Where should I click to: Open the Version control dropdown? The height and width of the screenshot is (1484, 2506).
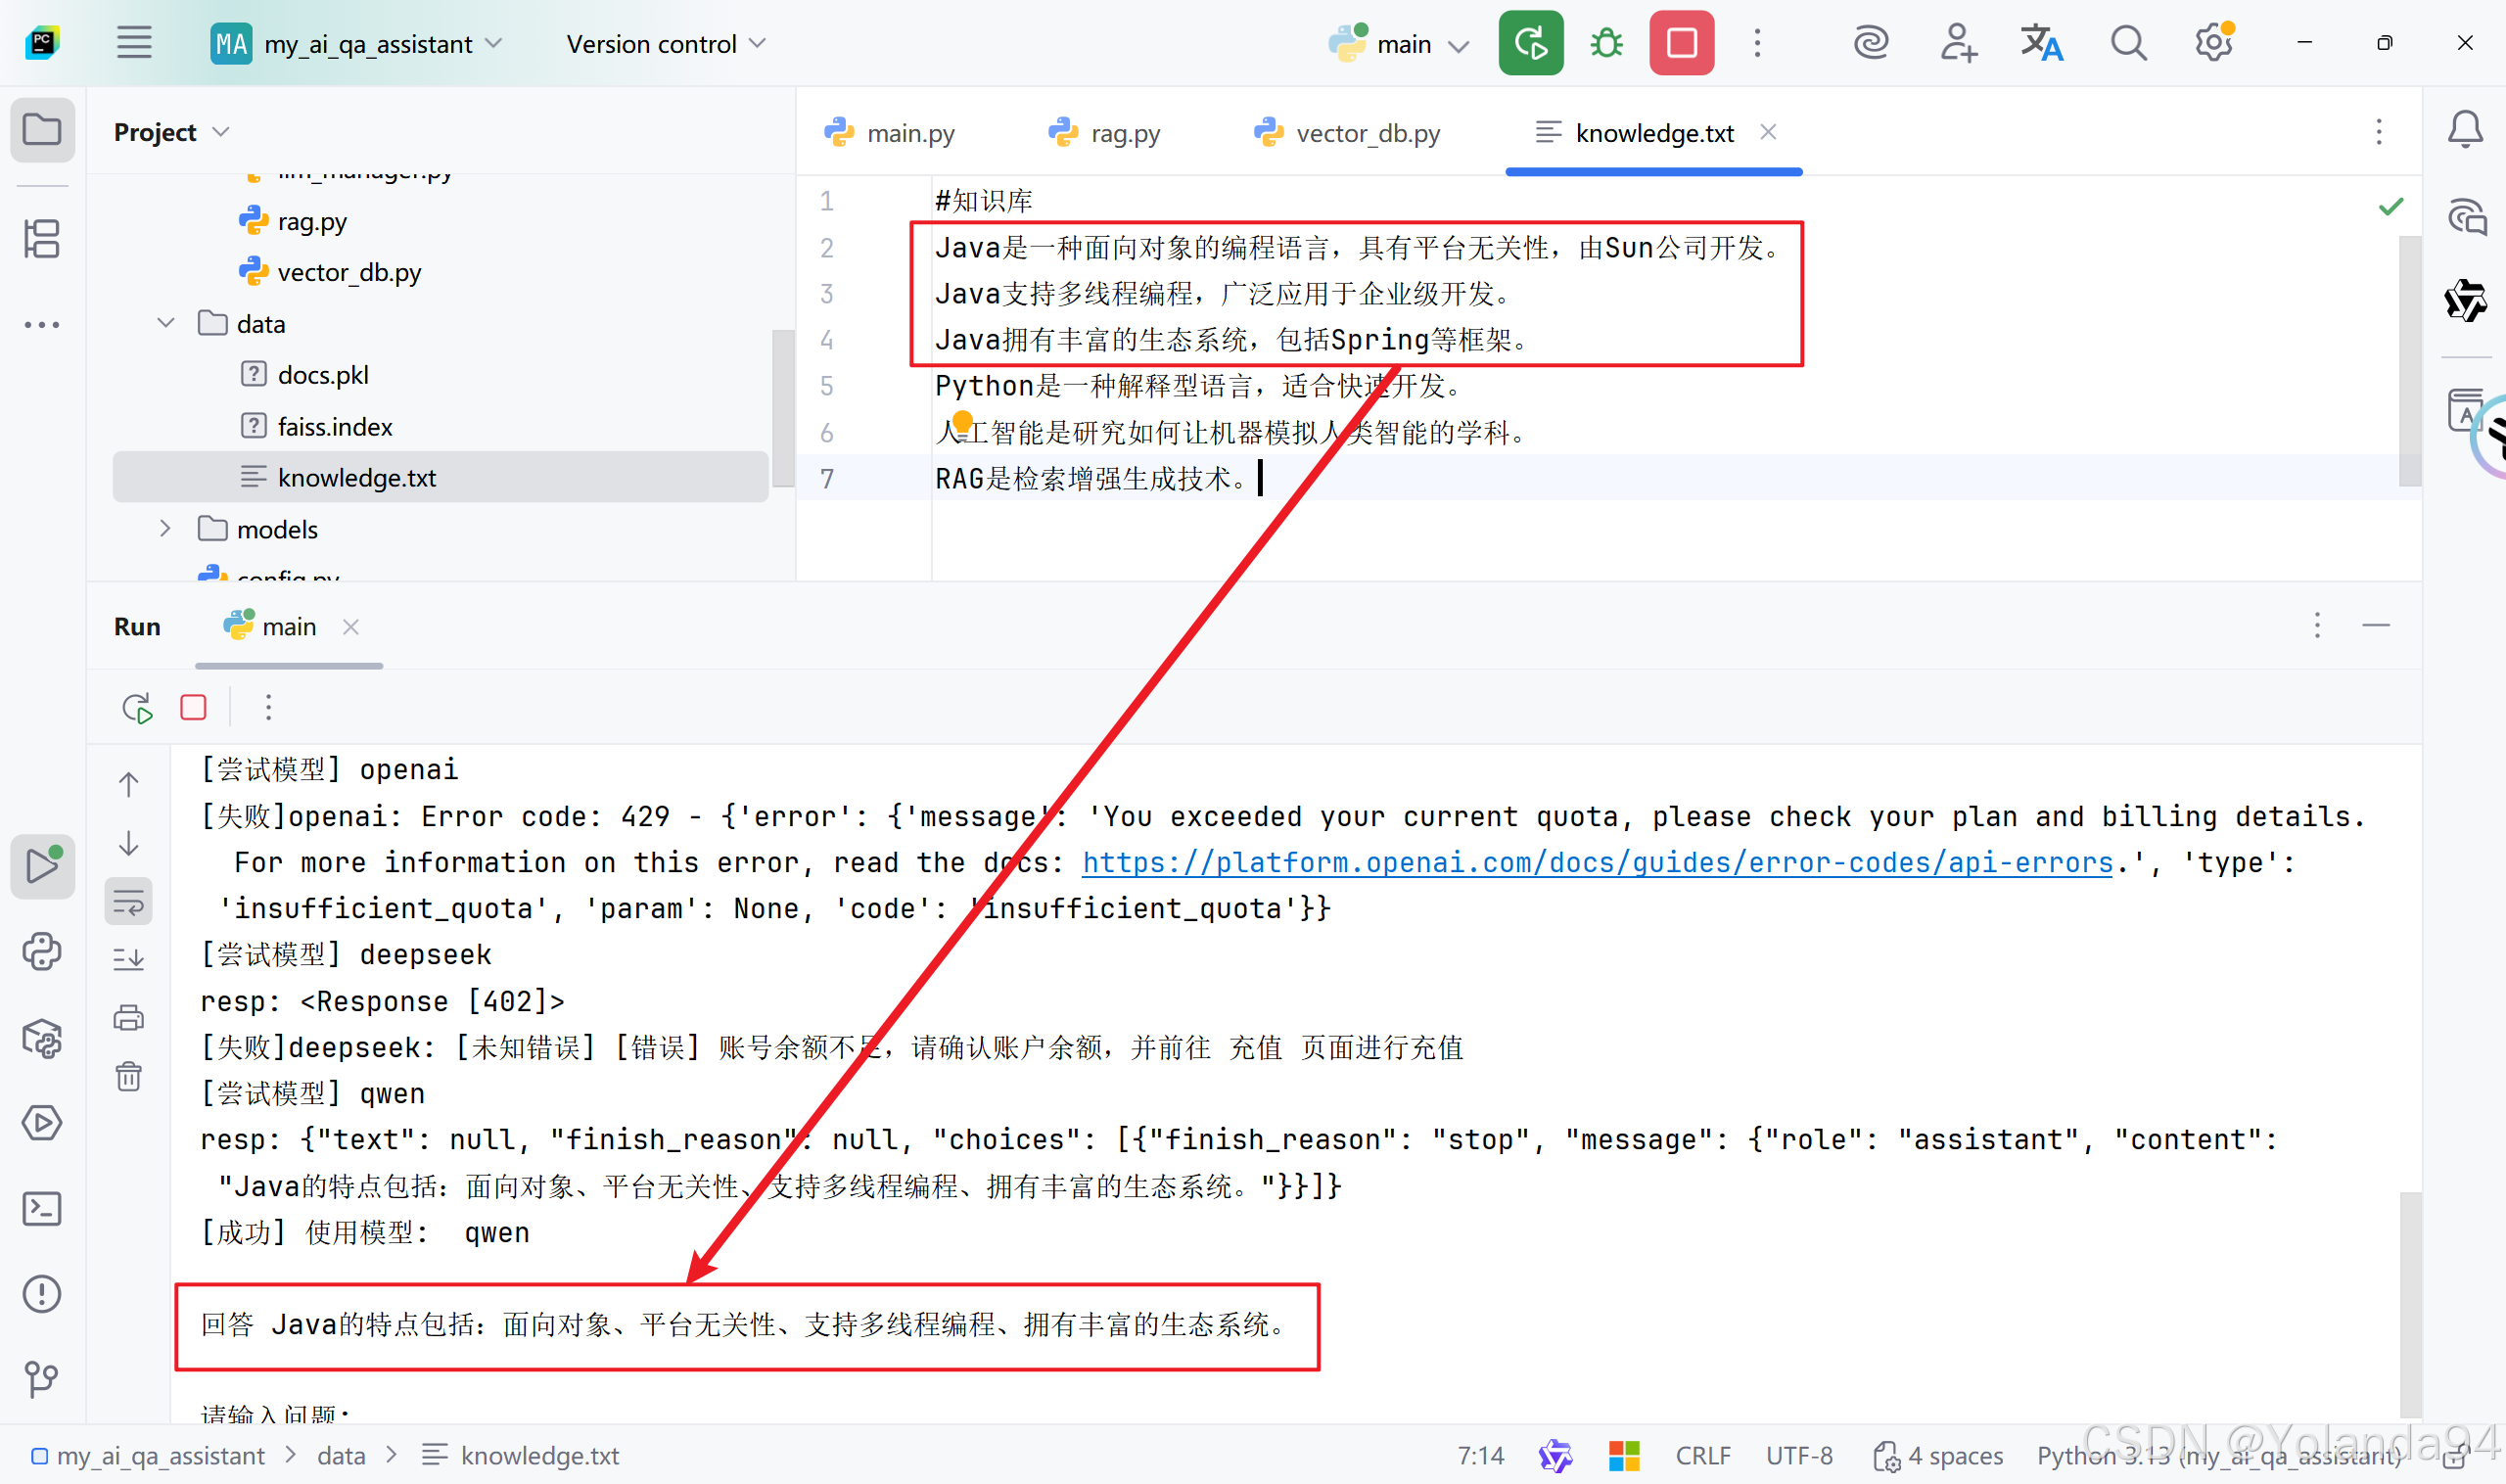[665, 44]
